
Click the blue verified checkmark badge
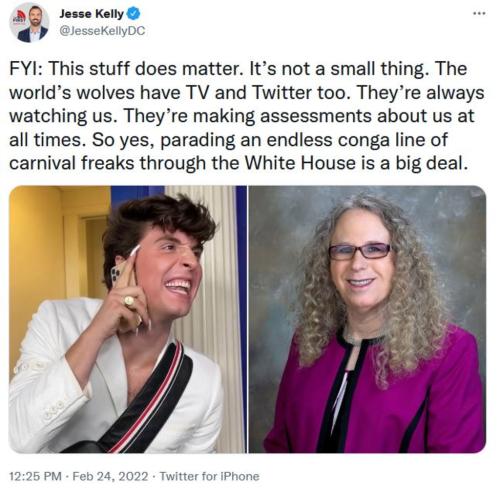pyautogui.click(x=134, y=14)
